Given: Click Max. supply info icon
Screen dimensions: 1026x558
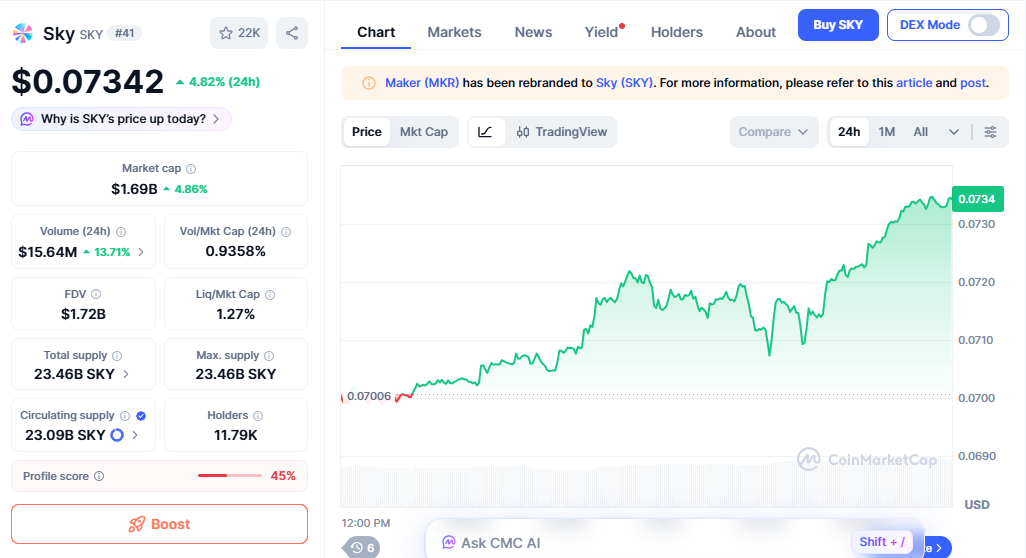Looking at the screenshot, I should [x=269, y=356].
